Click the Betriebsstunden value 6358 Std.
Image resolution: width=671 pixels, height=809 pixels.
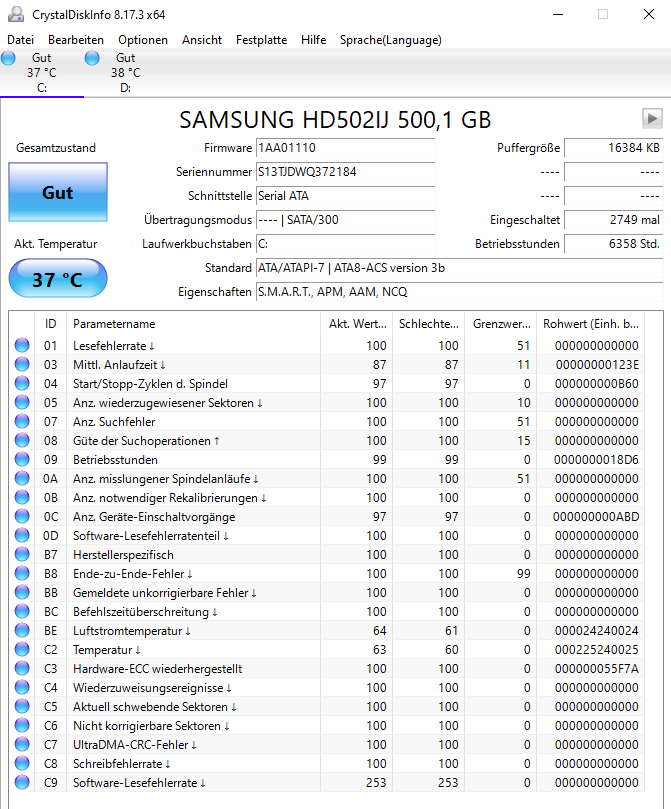click(613, 244)
